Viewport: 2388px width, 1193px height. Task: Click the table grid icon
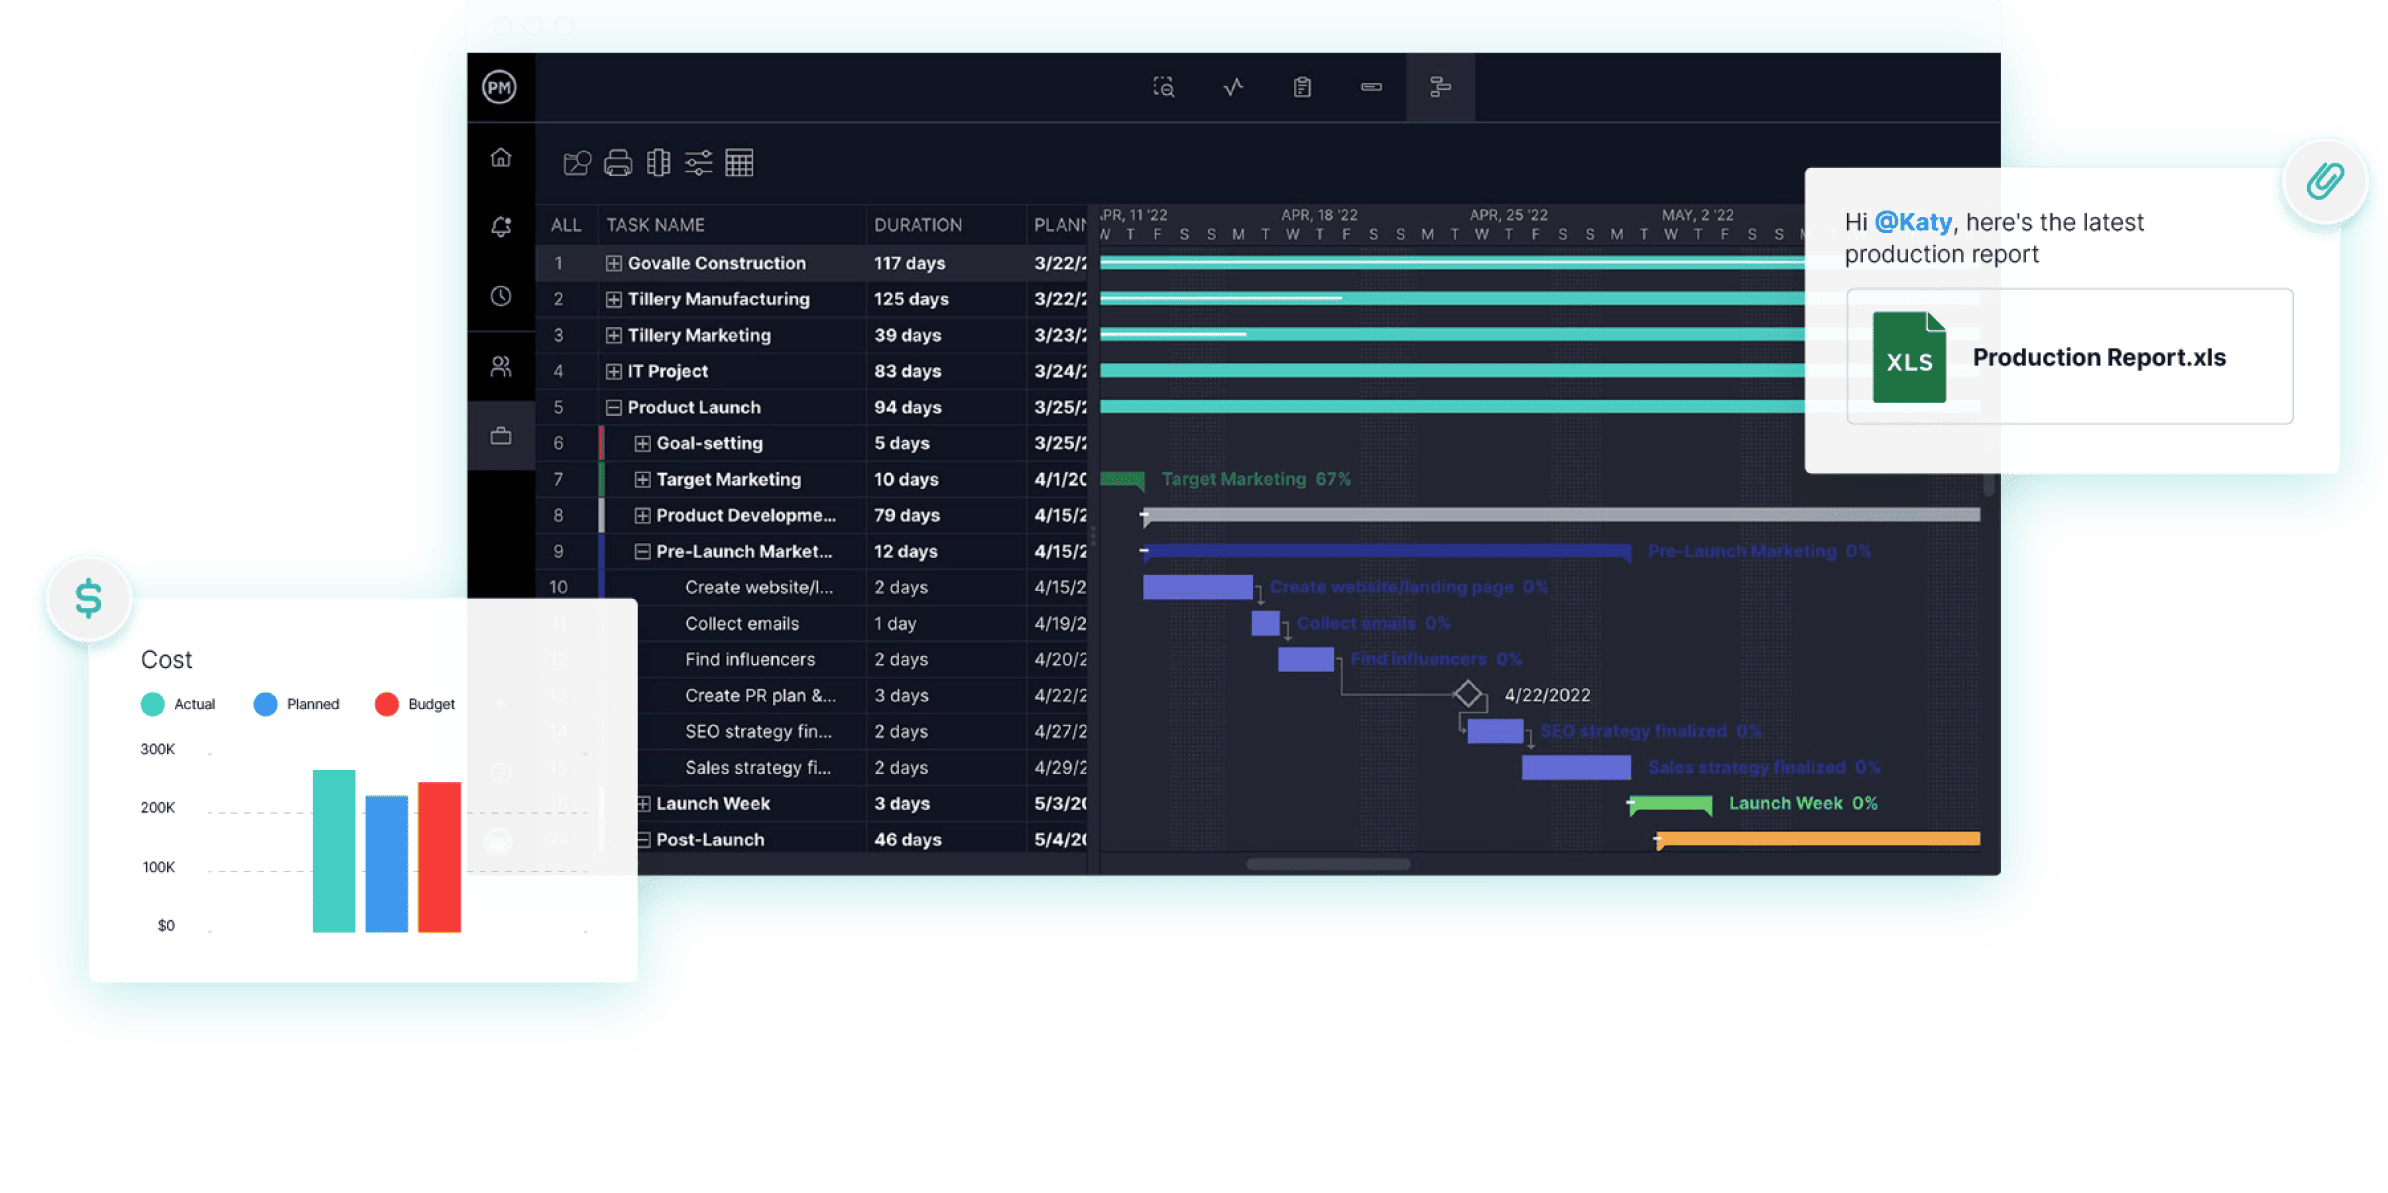pyautogui.click(x=739, y=163)
